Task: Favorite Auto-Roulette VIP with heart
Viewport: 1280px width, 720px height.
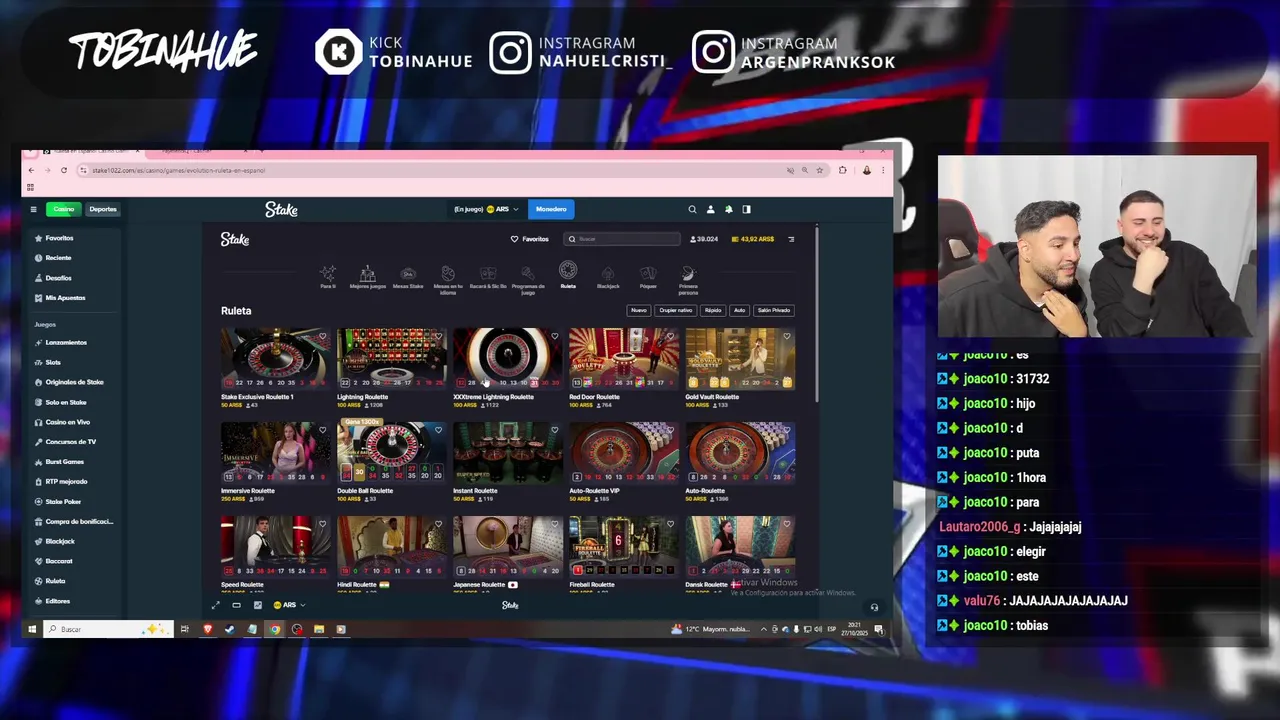Action: [670, 430]
